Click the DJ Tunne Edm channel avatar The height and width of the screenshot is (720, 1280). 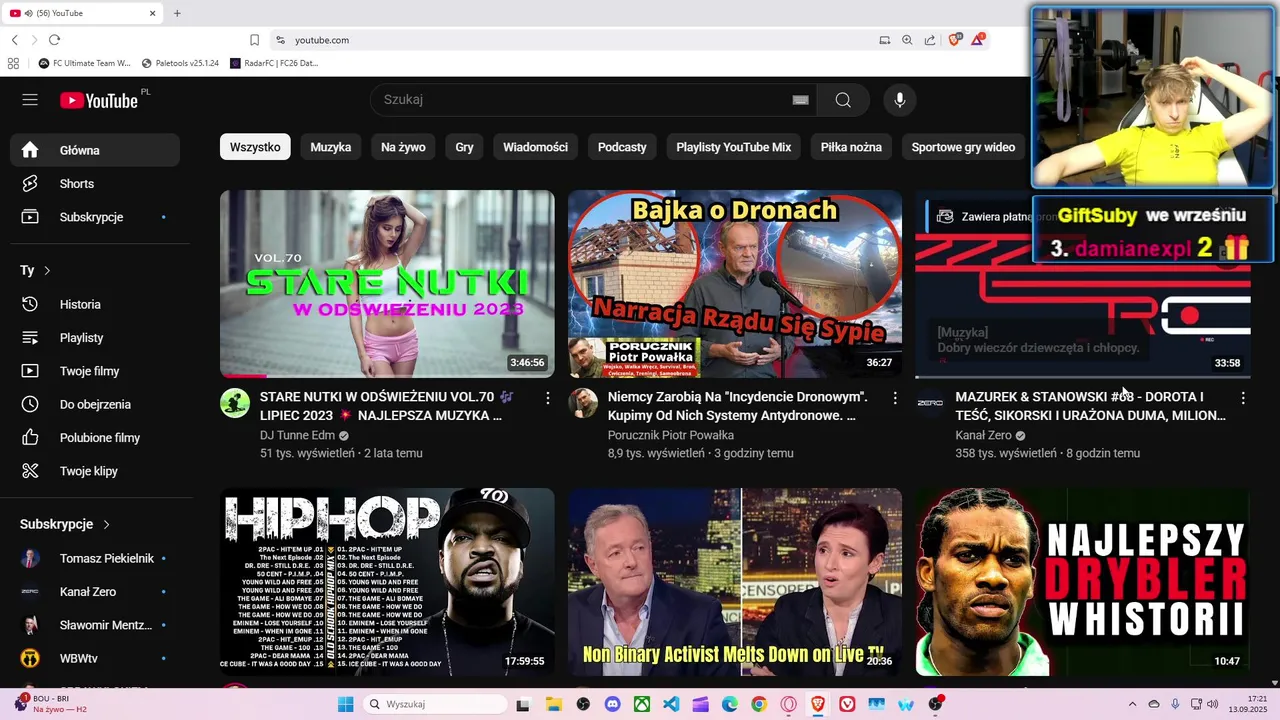[x=235, y=403]
